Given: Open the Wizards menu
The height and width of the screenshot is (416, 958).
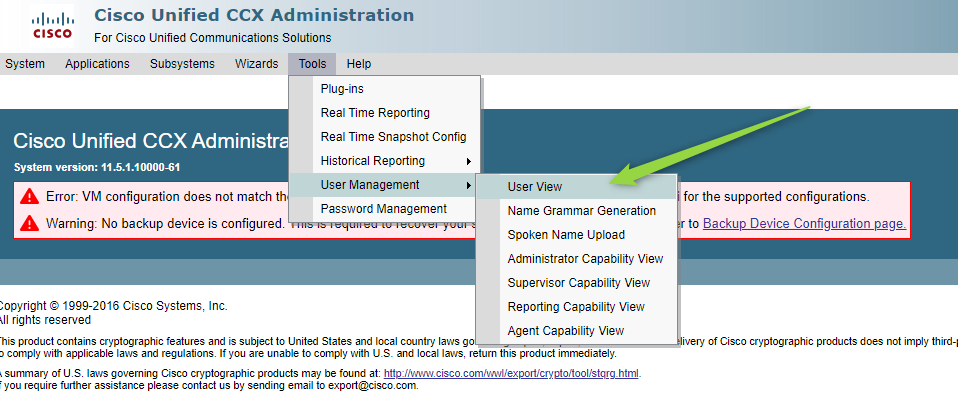Looking at the screenshot, I should coord(257,64).
